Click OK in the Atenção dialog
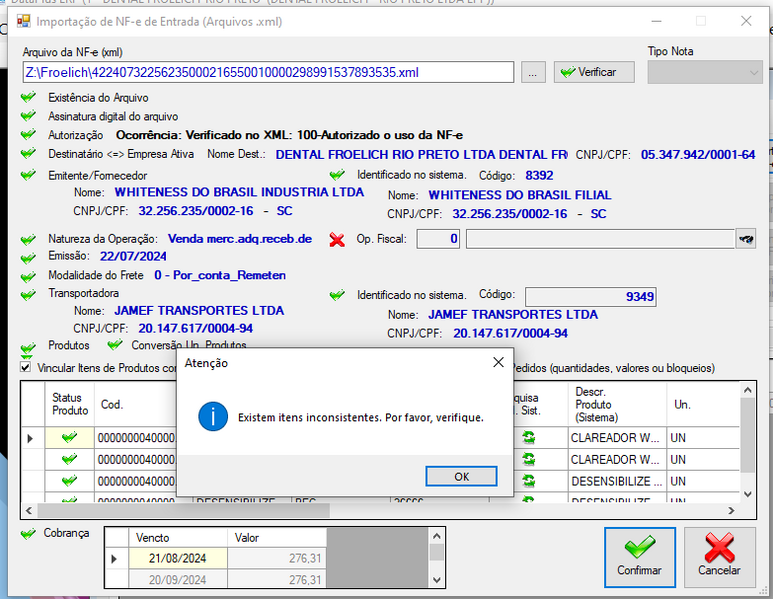This screenshot has height=599, width=773. pos(461,476)
